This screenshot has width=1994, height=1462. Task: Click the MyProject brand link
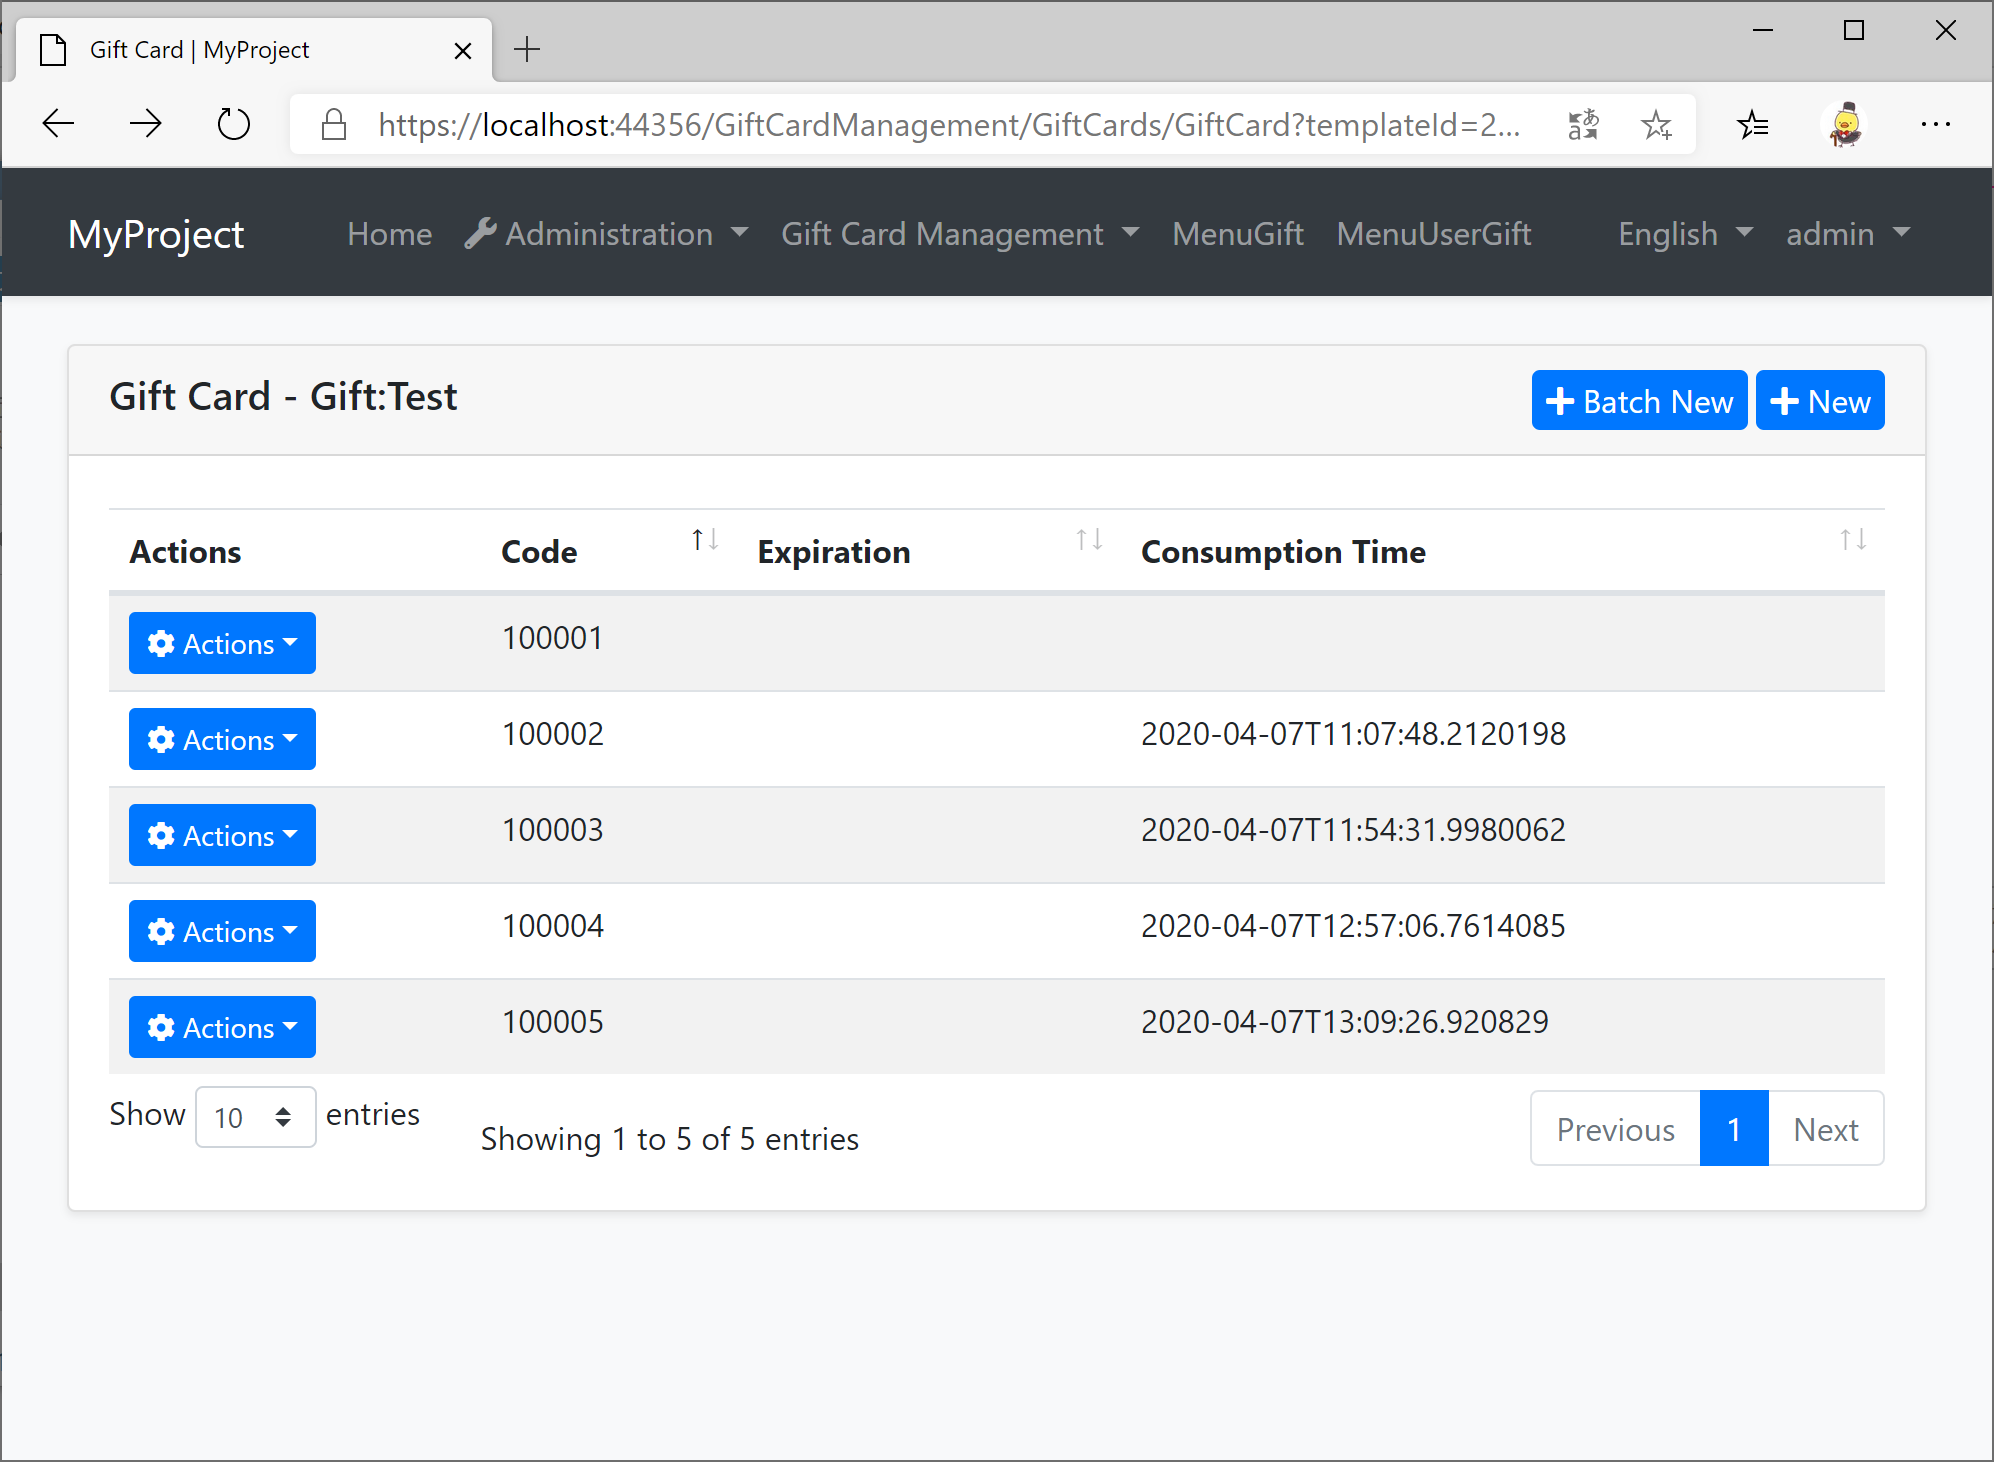tap(156, 234)
